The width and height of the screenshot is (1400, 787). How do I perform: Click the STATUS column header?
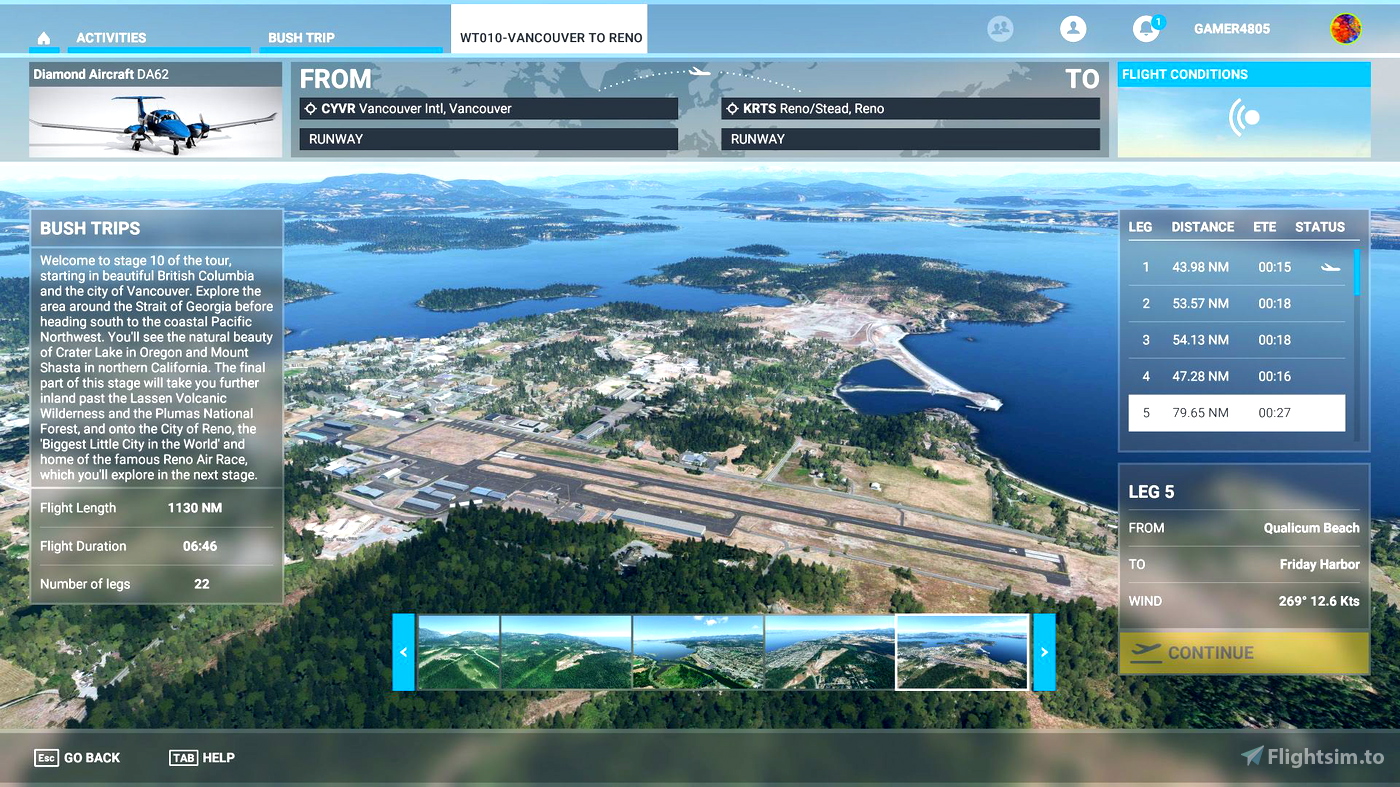1320,227
